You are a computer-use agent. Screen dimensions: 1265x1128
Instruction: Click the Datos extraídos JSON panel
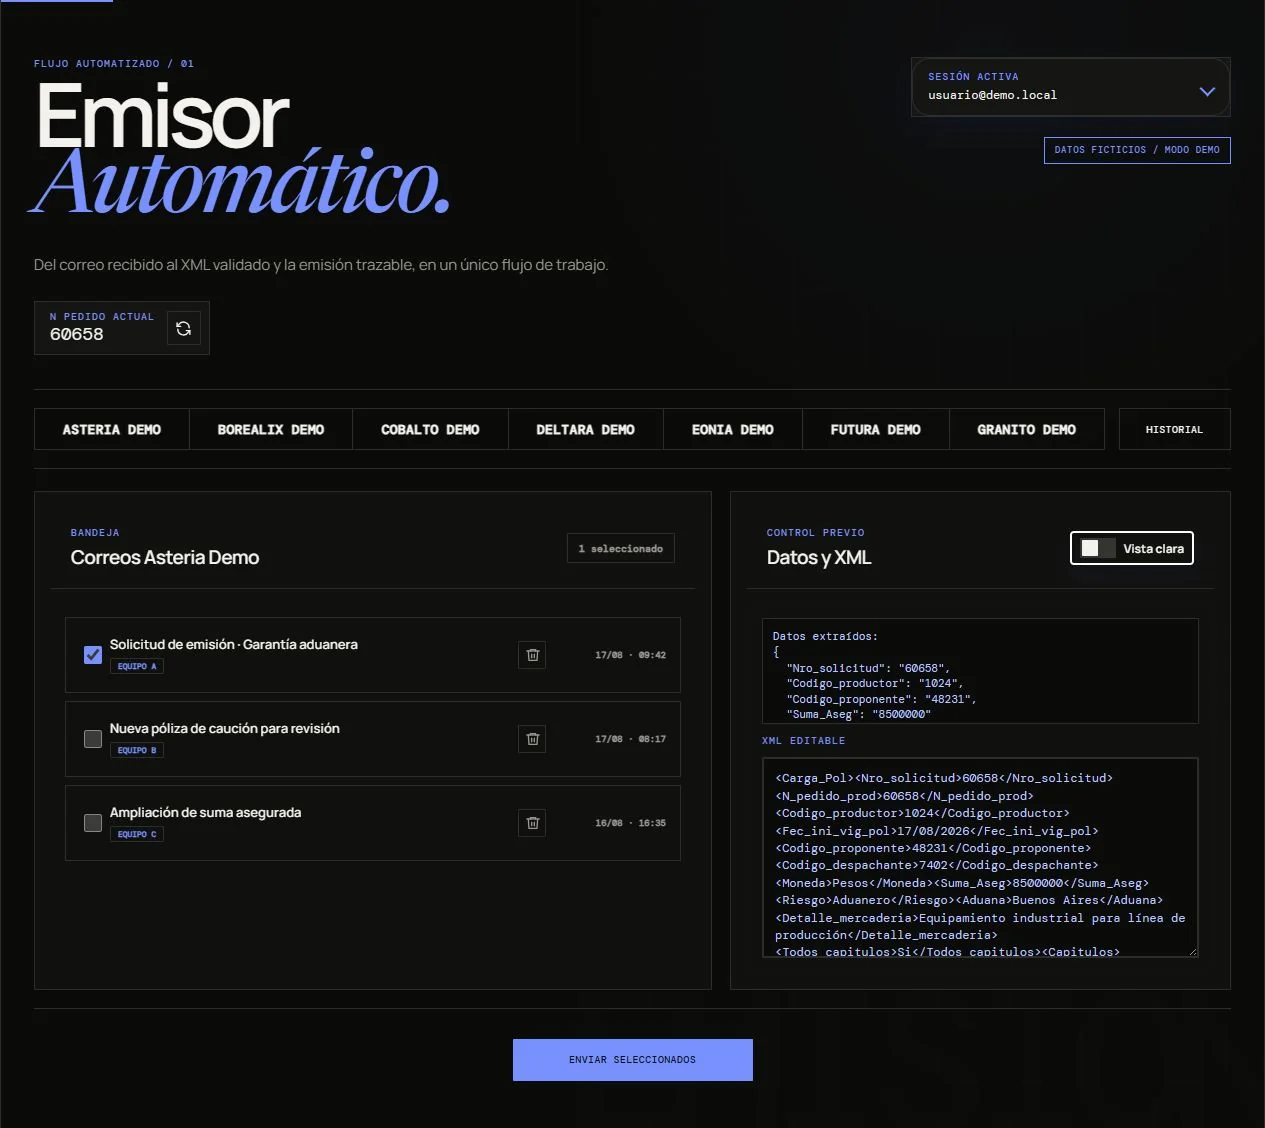click(x=980, y=671)
